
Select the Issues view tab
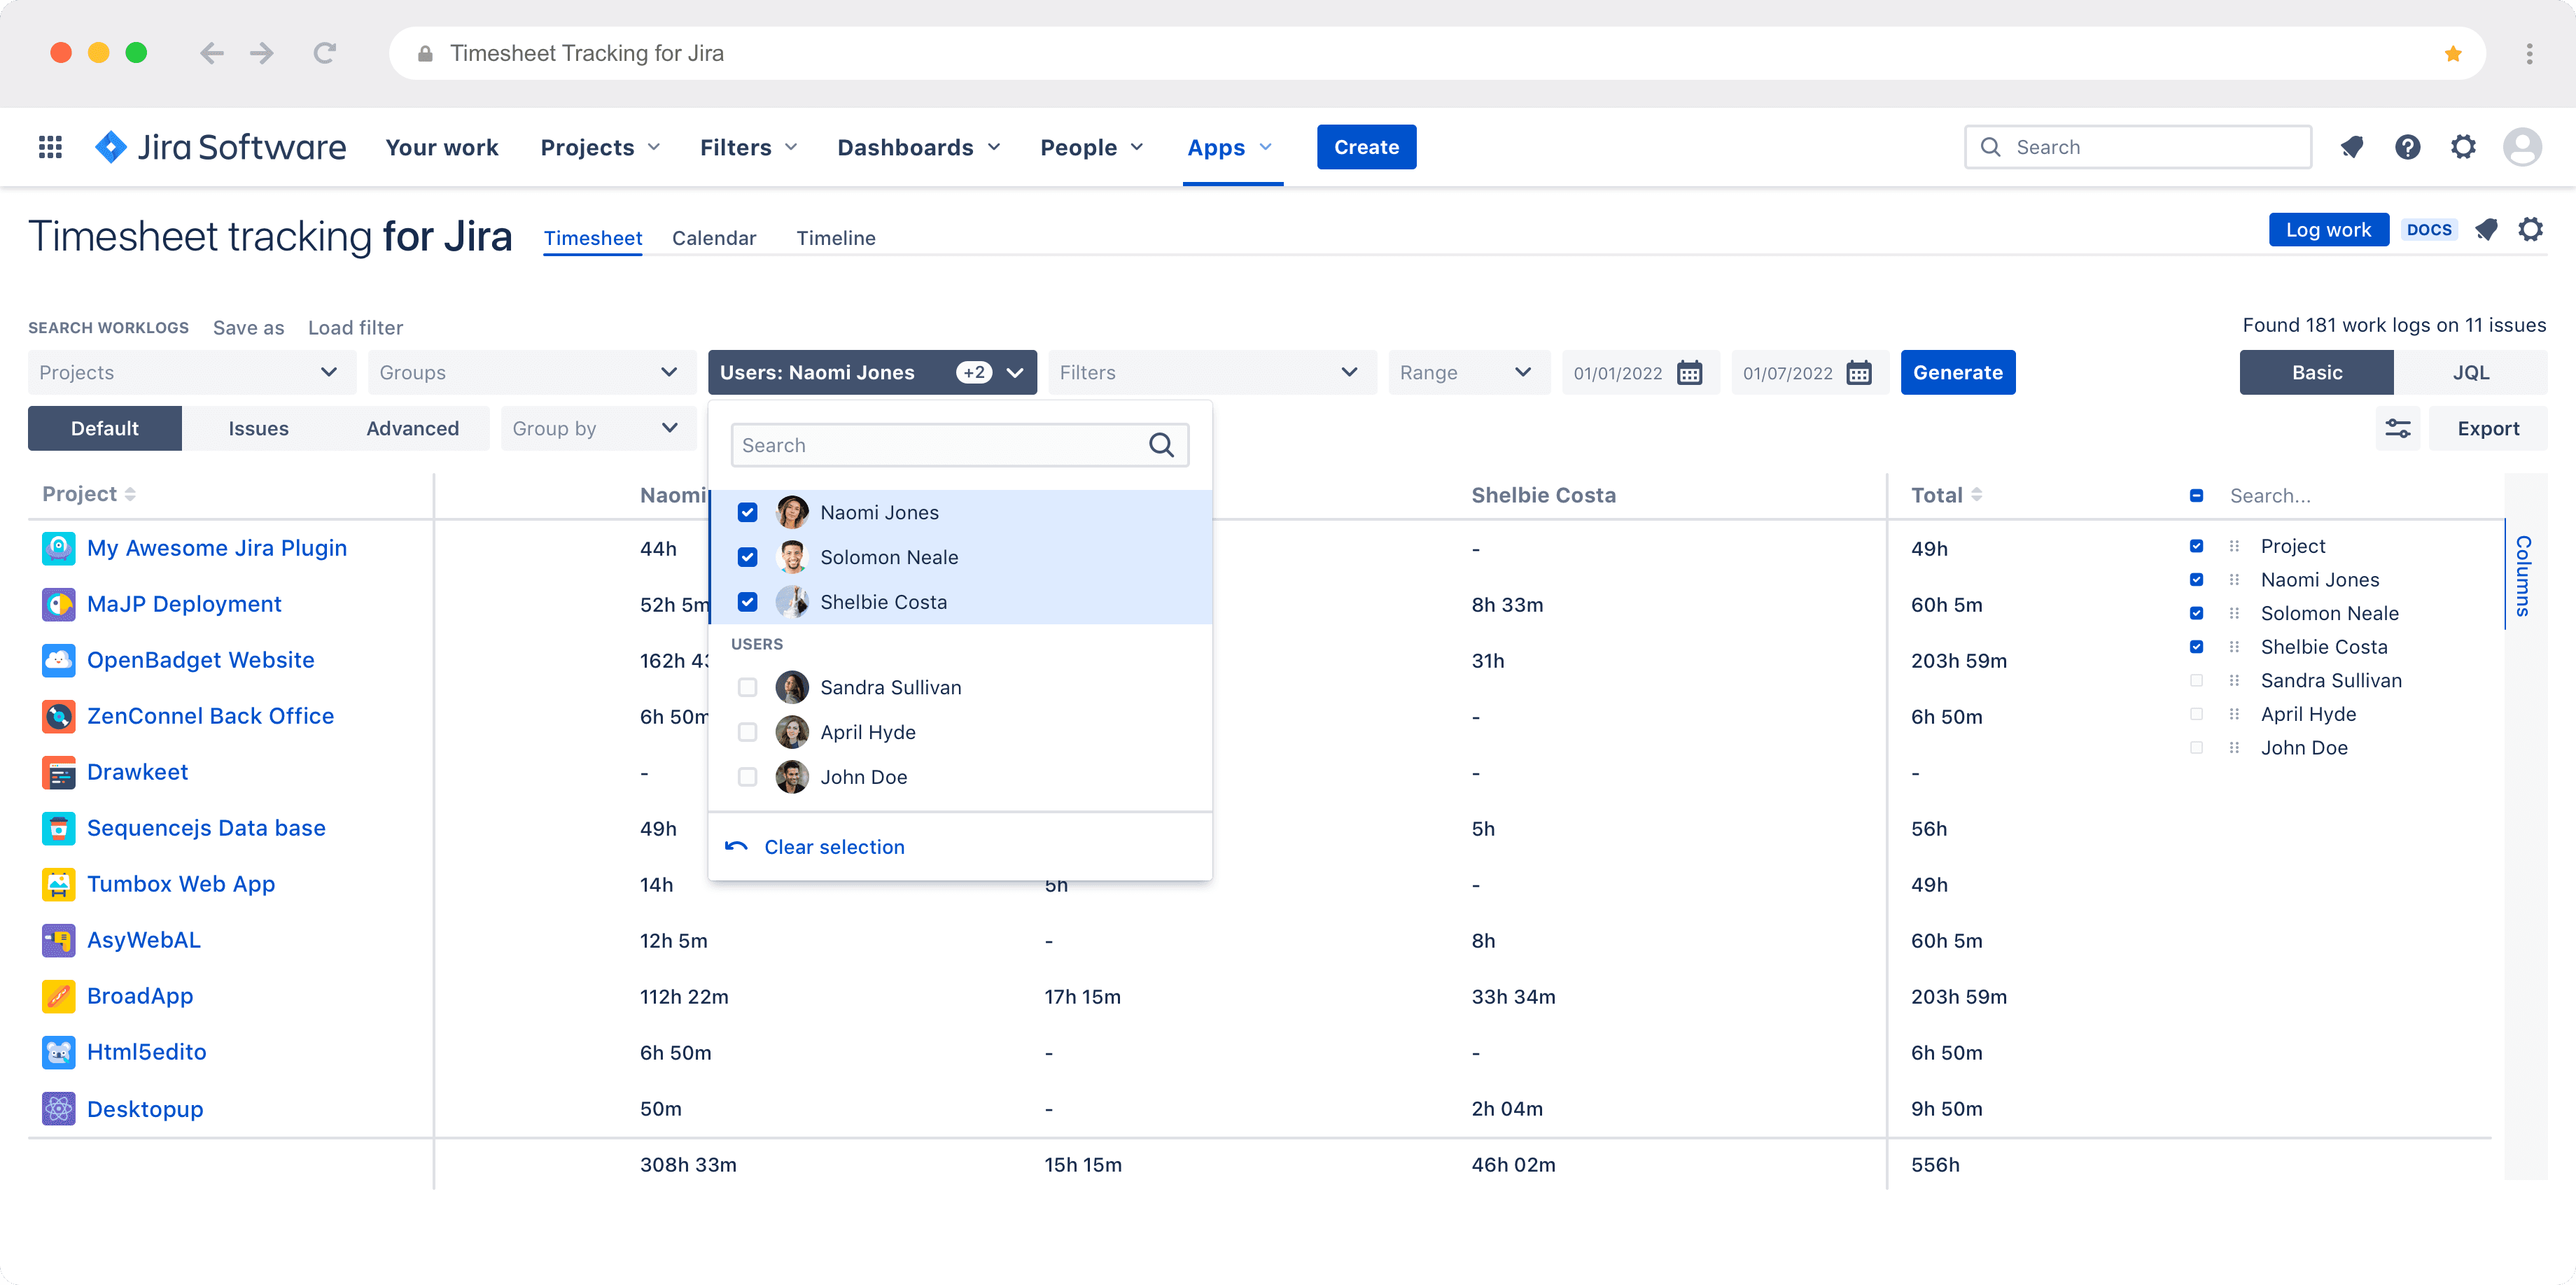[x=258, y=428]
